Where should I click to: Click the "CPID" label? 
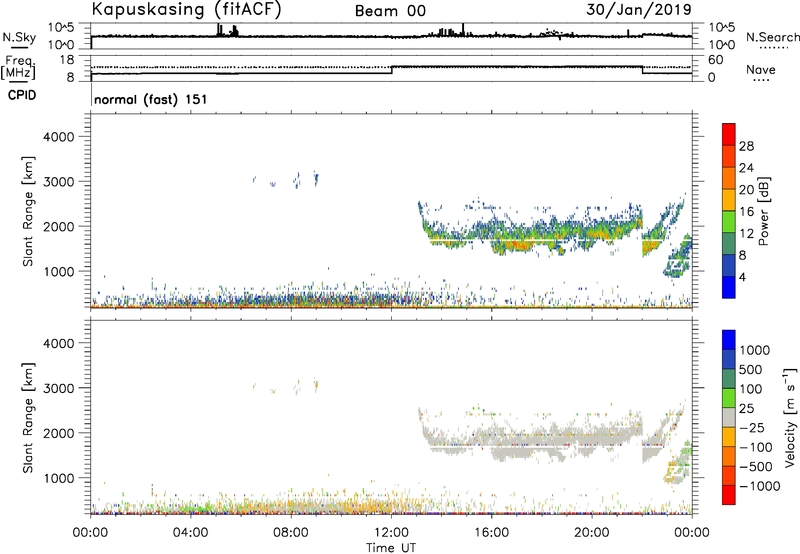22,95
